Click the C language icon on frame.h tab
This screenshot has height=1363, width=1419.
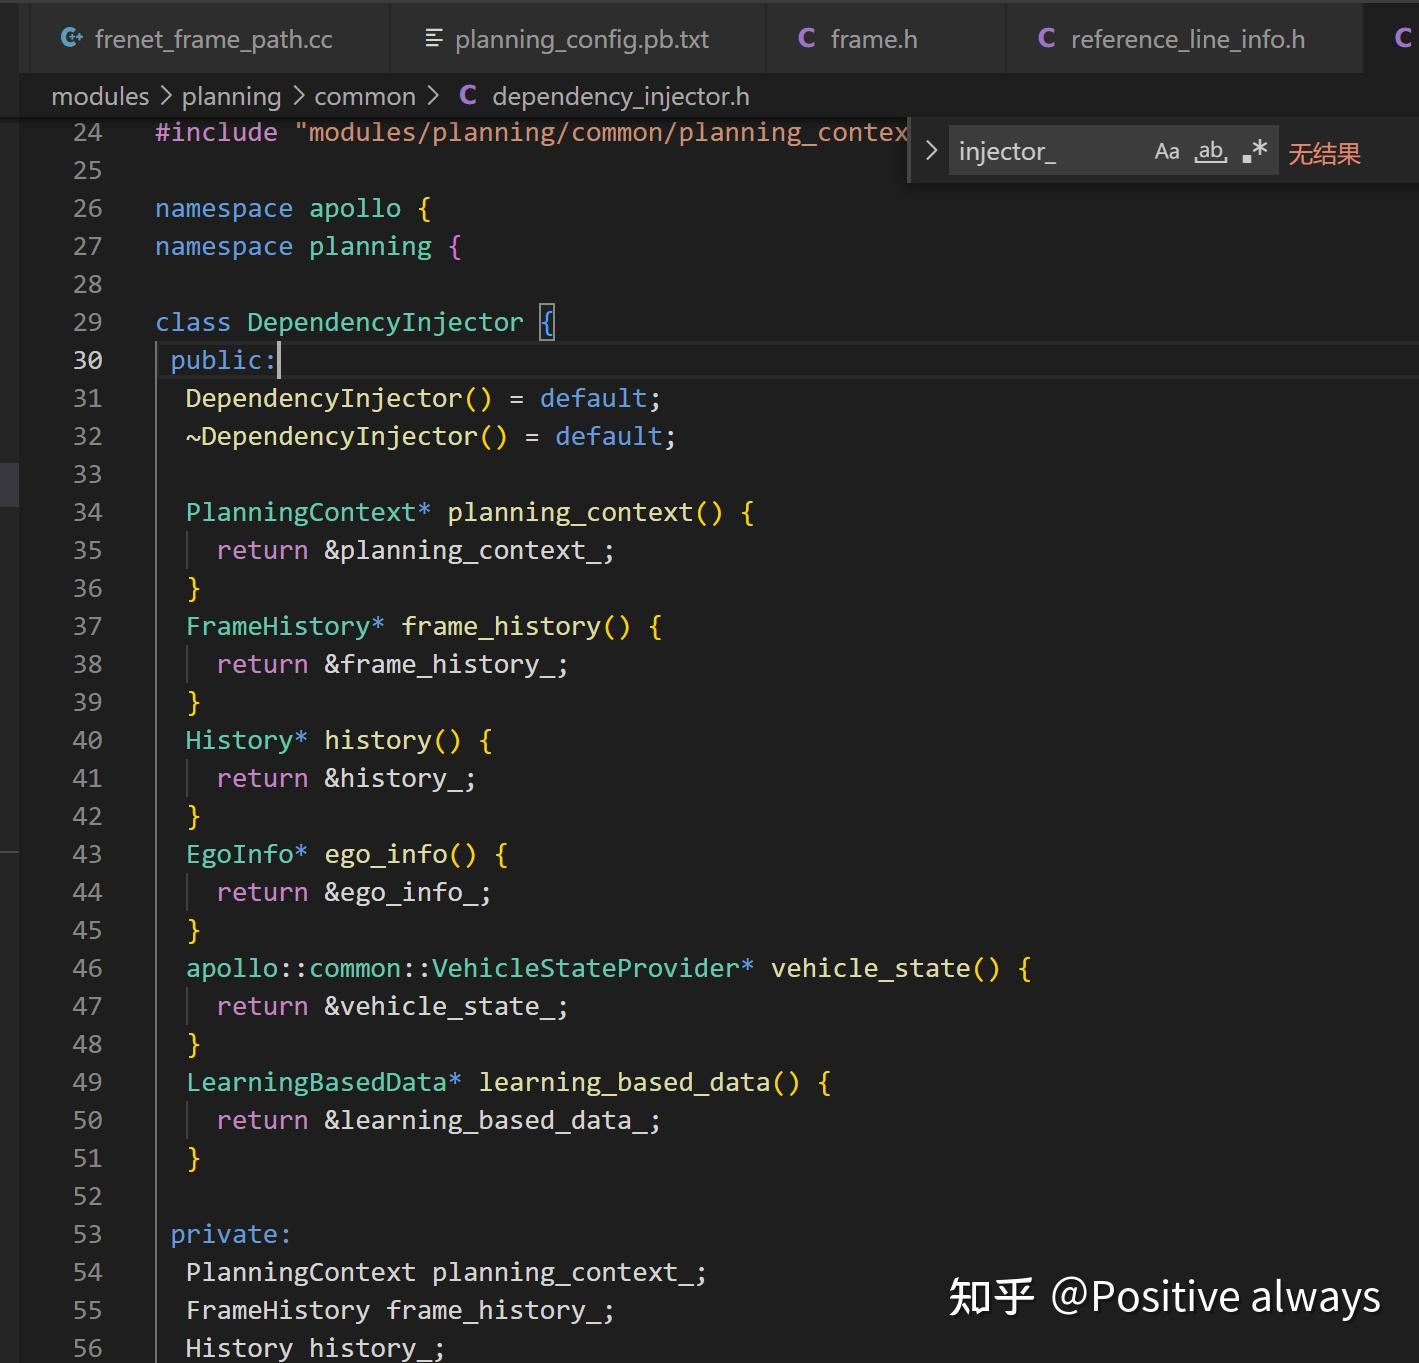click(806, 38)
